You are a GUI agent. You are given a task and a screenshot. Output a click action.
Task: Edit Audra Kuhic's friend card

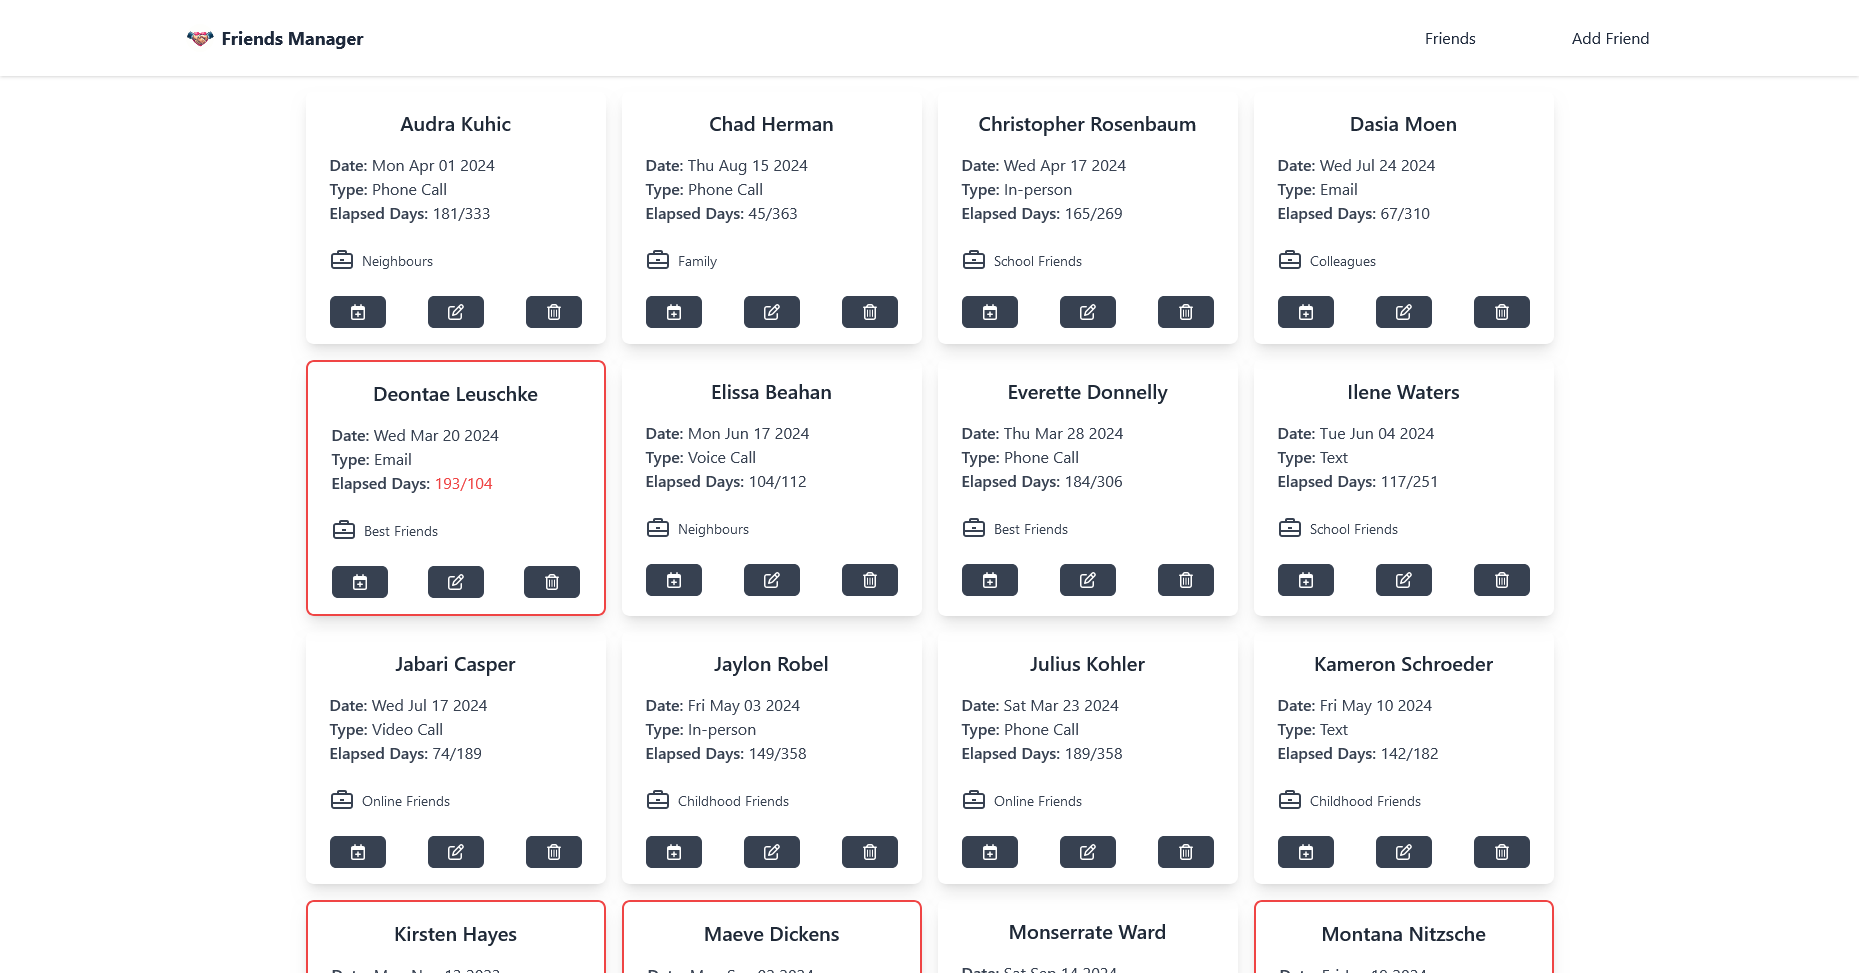[455, 312]
